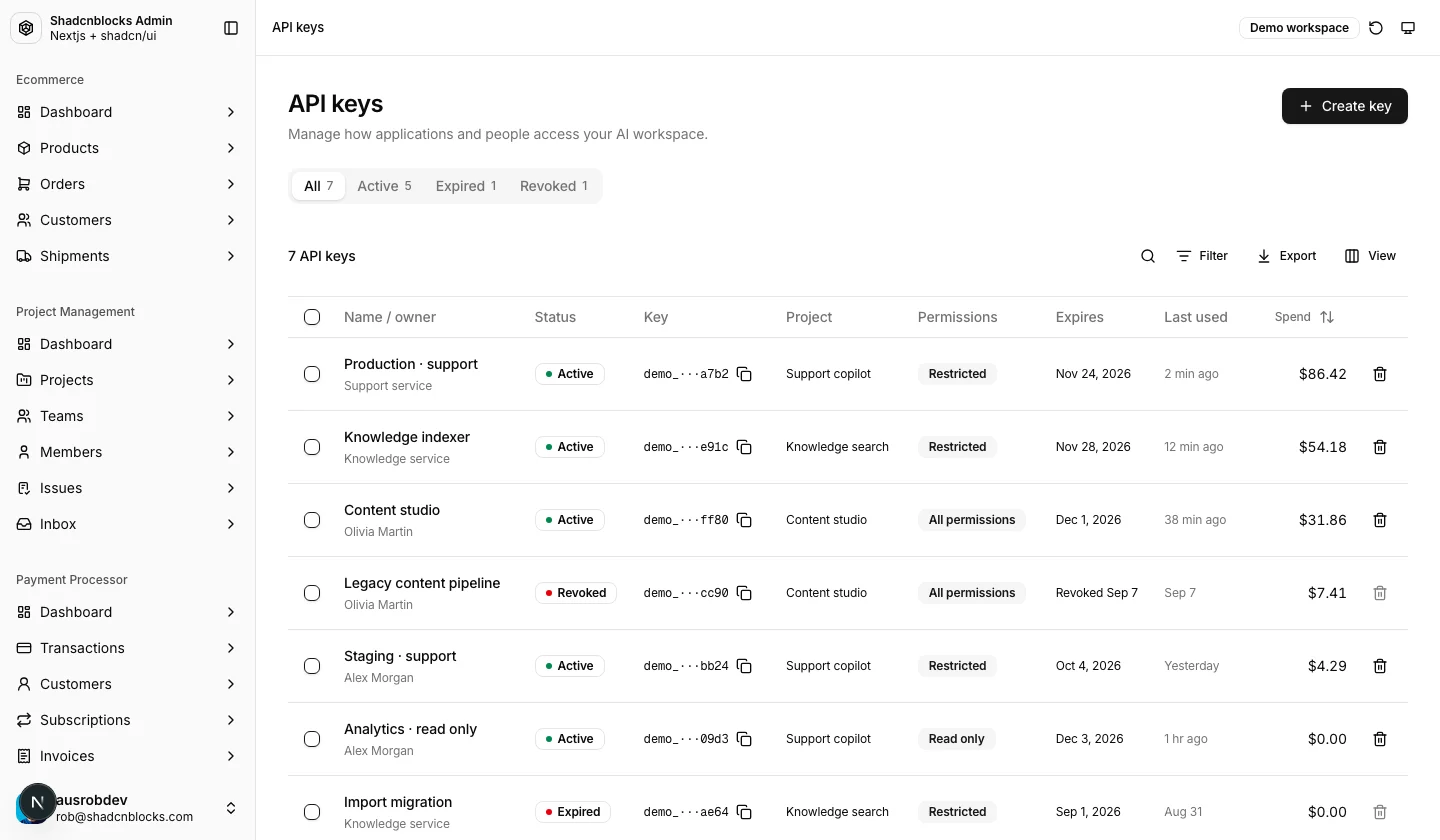Copy the key demo_···ff80
Screen dimensions: 1440x840
tap(744, 520)
